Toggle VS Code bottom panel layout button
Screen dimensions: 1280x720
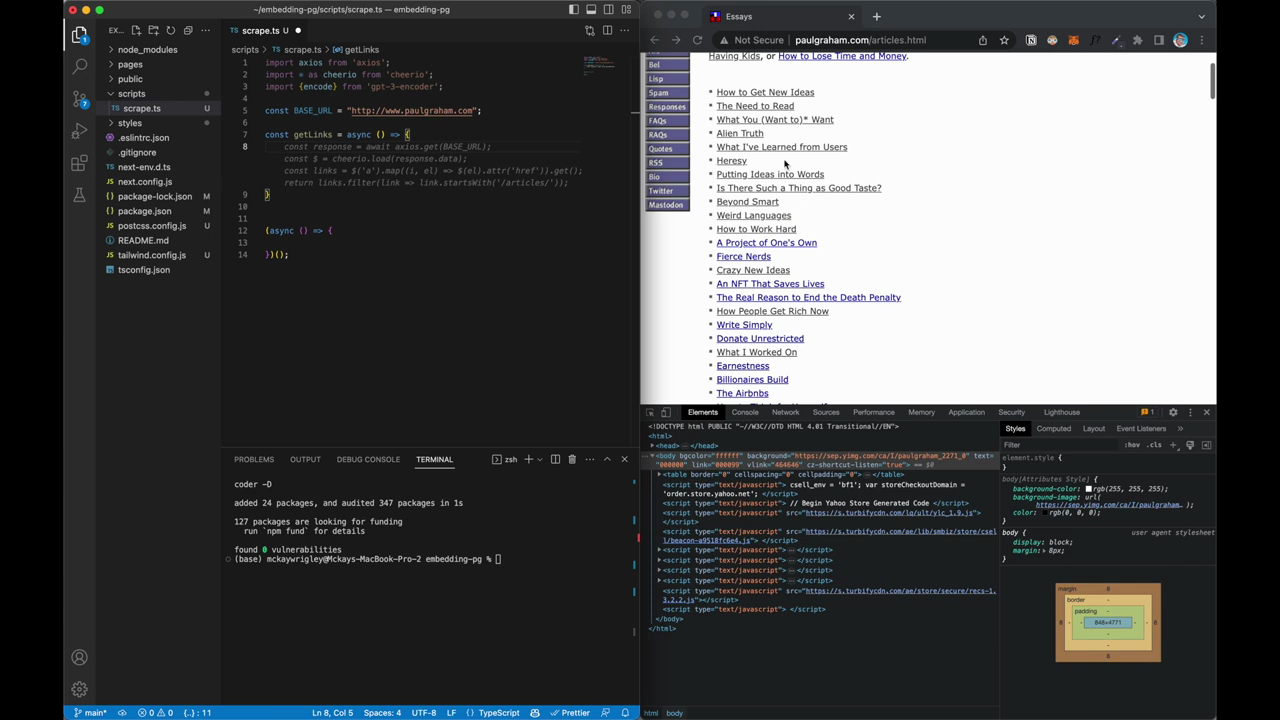(591, 9)
